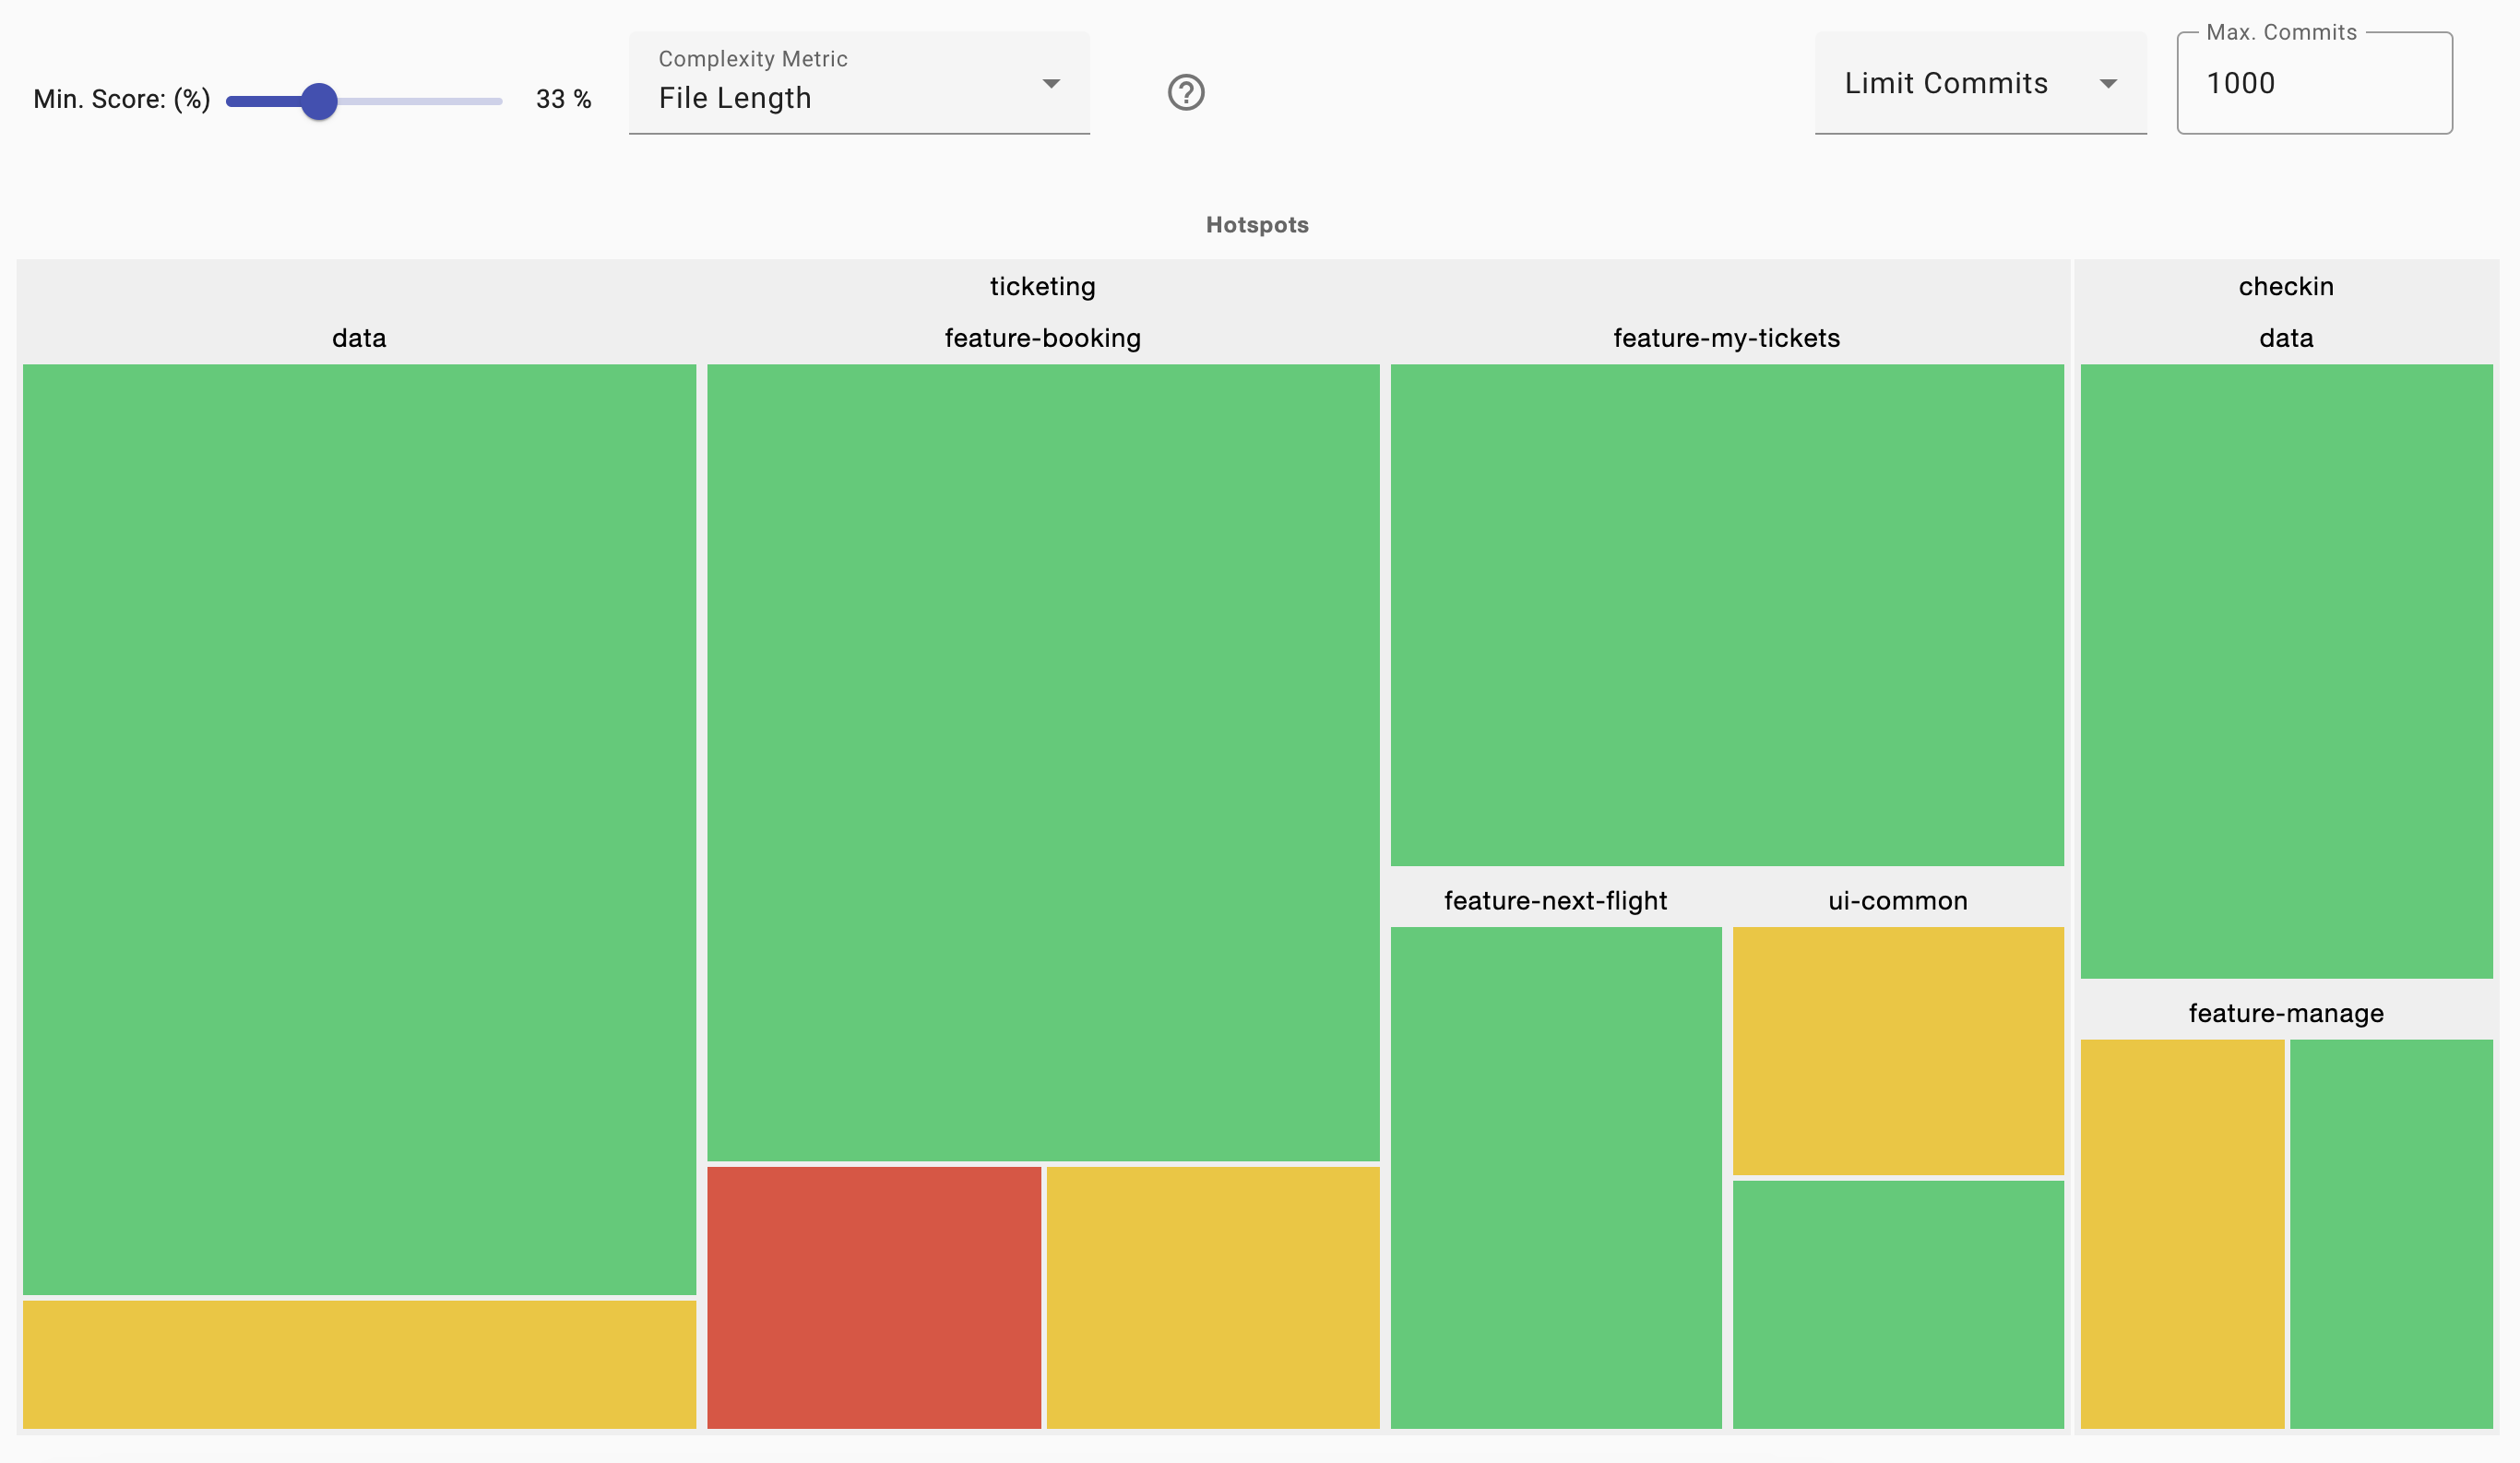The height and width of the screenshot is (1463, 2520).
Task: Click the large green ticketing data tile
Action: pos(359,828)
